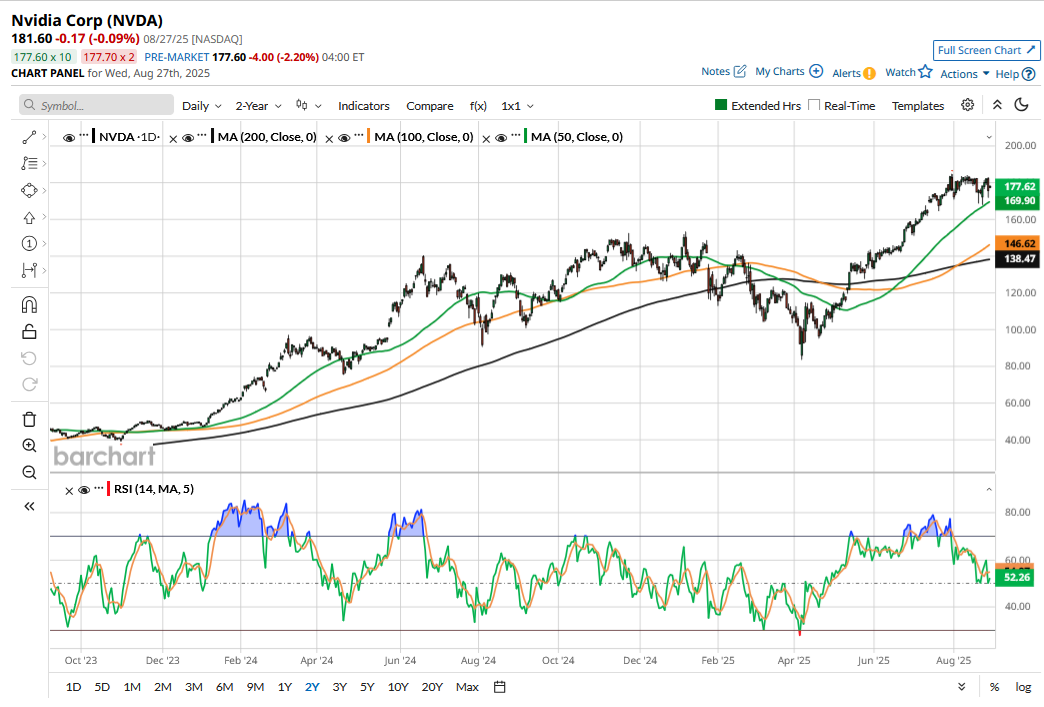Click the trash delete drawings icon

click(29, 419)
